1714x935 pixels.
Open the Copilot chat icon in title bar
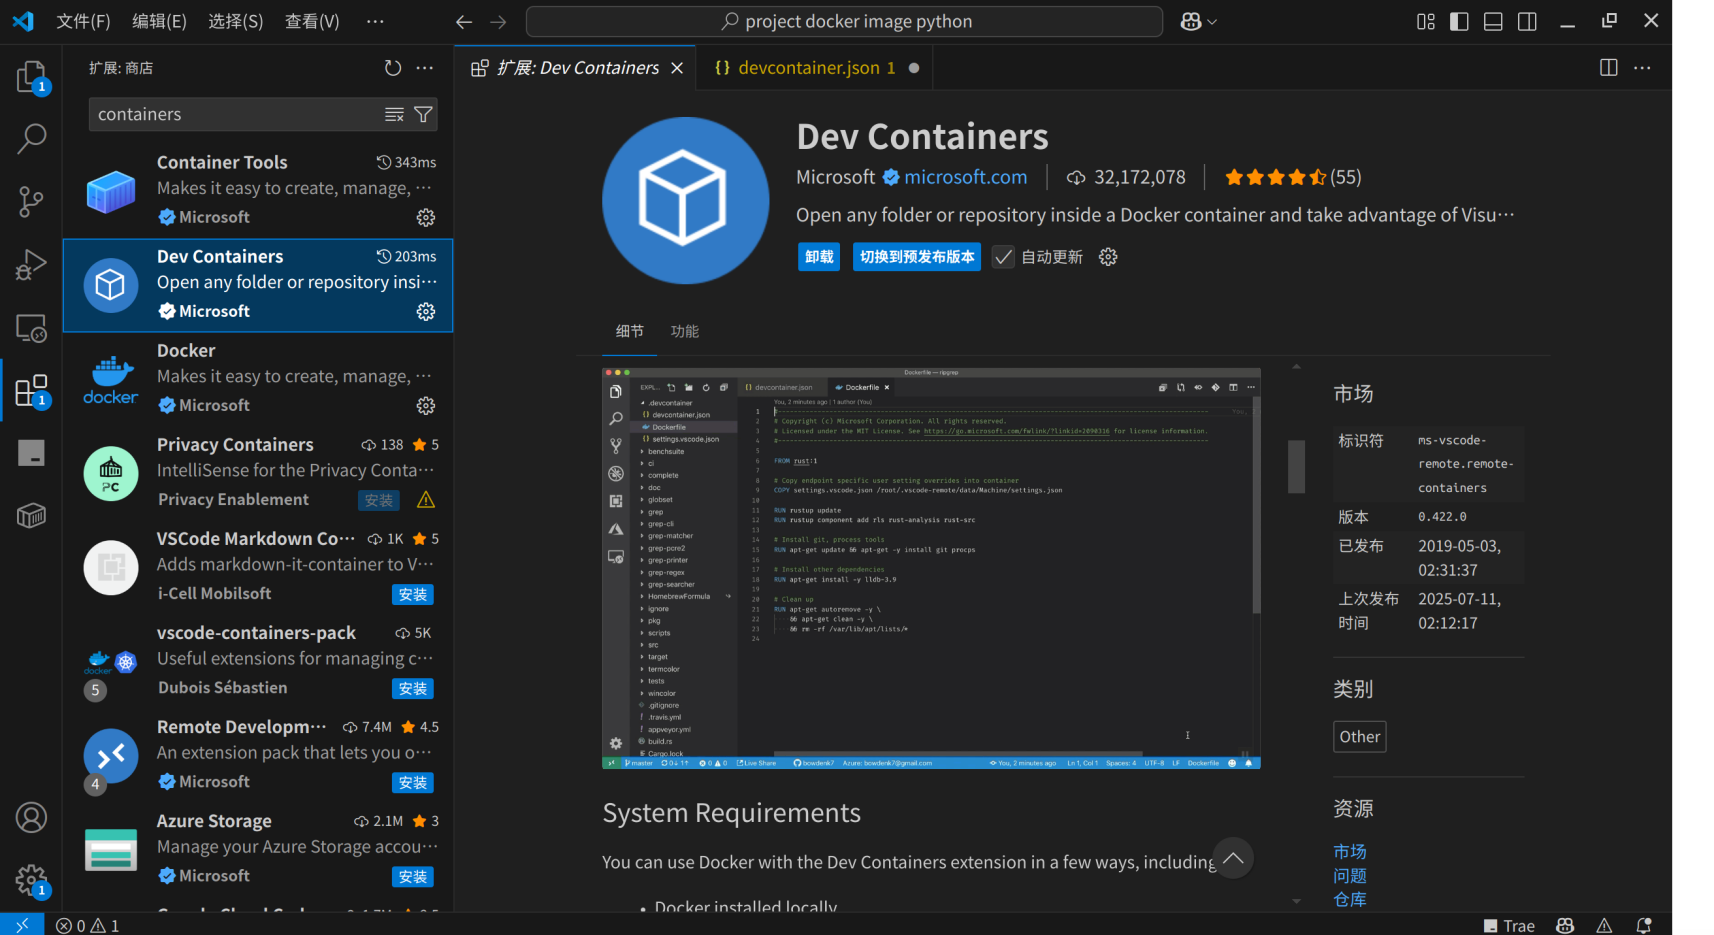[x=1191, y=22]
